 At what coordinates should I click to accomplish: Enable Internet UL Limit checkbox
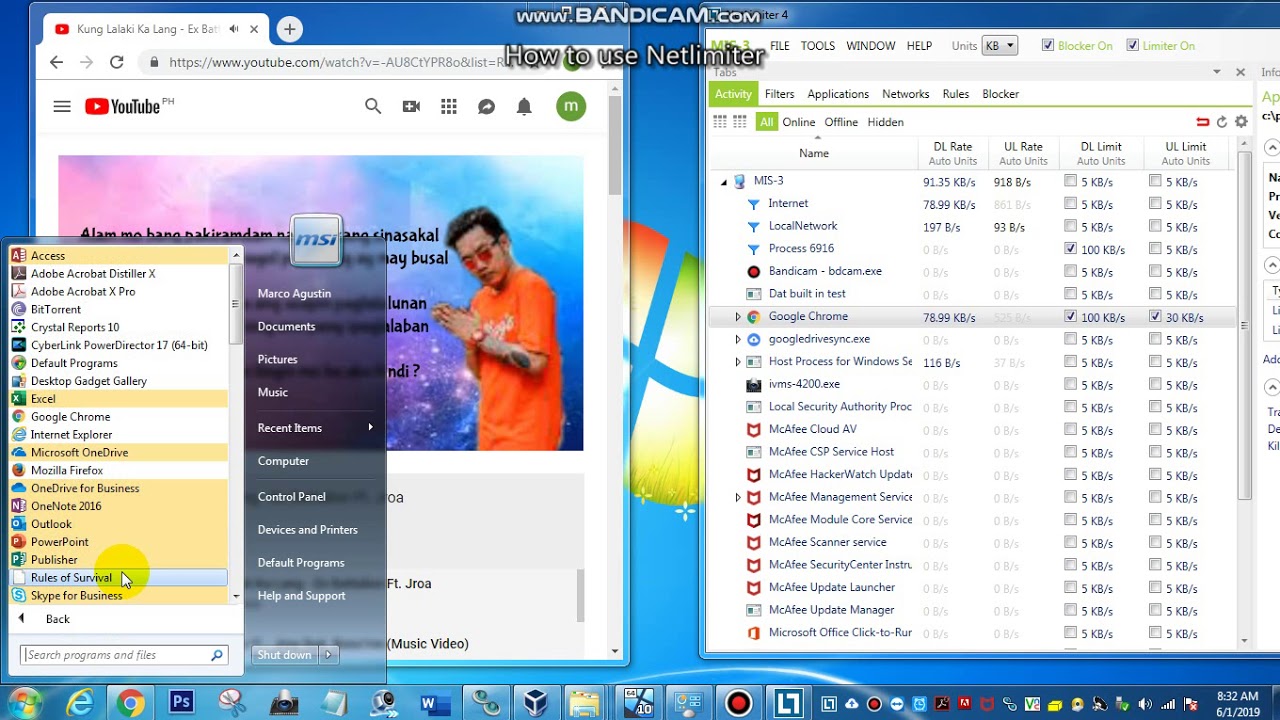pyautogui.click(x=1155, y=204)
